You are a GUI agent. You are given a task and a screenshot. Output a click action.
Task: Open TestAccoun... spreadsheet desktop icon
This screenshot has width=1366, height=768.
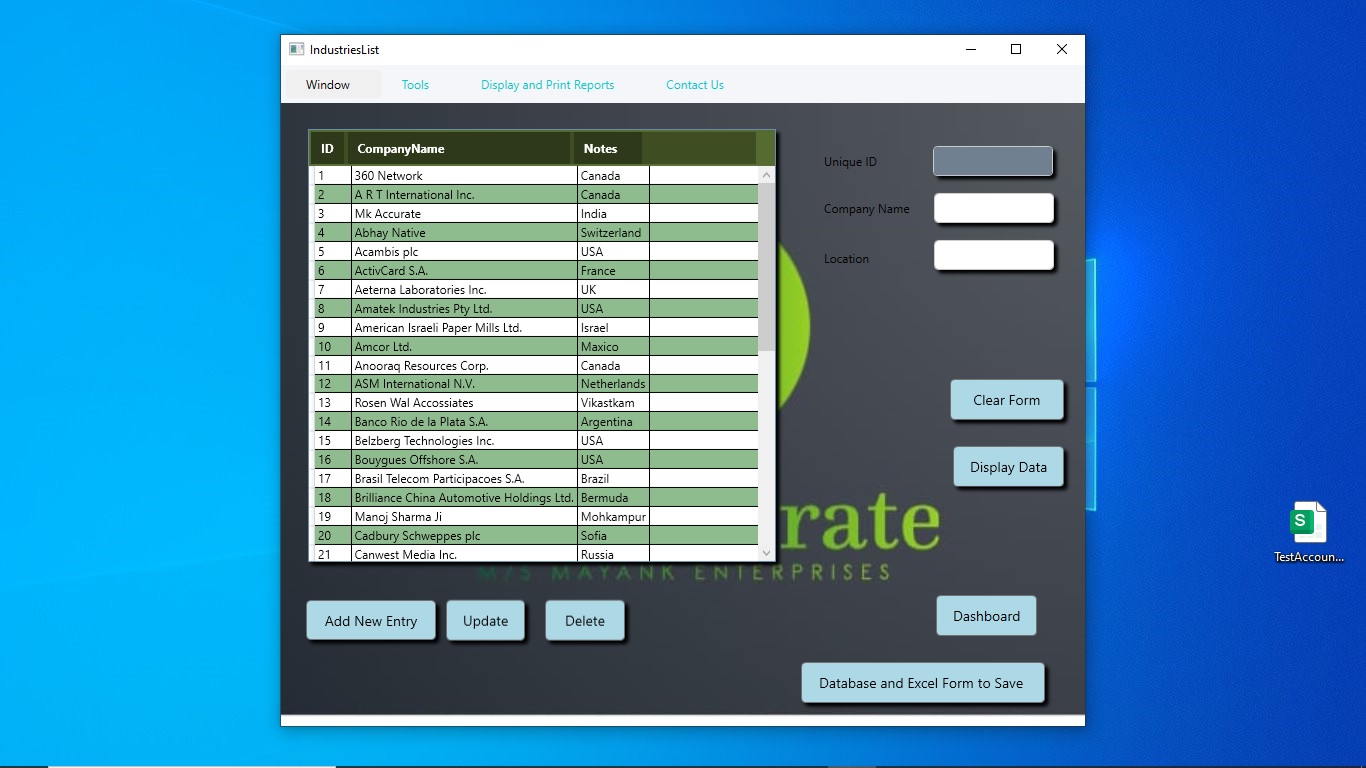click(x=1308, y=532)
